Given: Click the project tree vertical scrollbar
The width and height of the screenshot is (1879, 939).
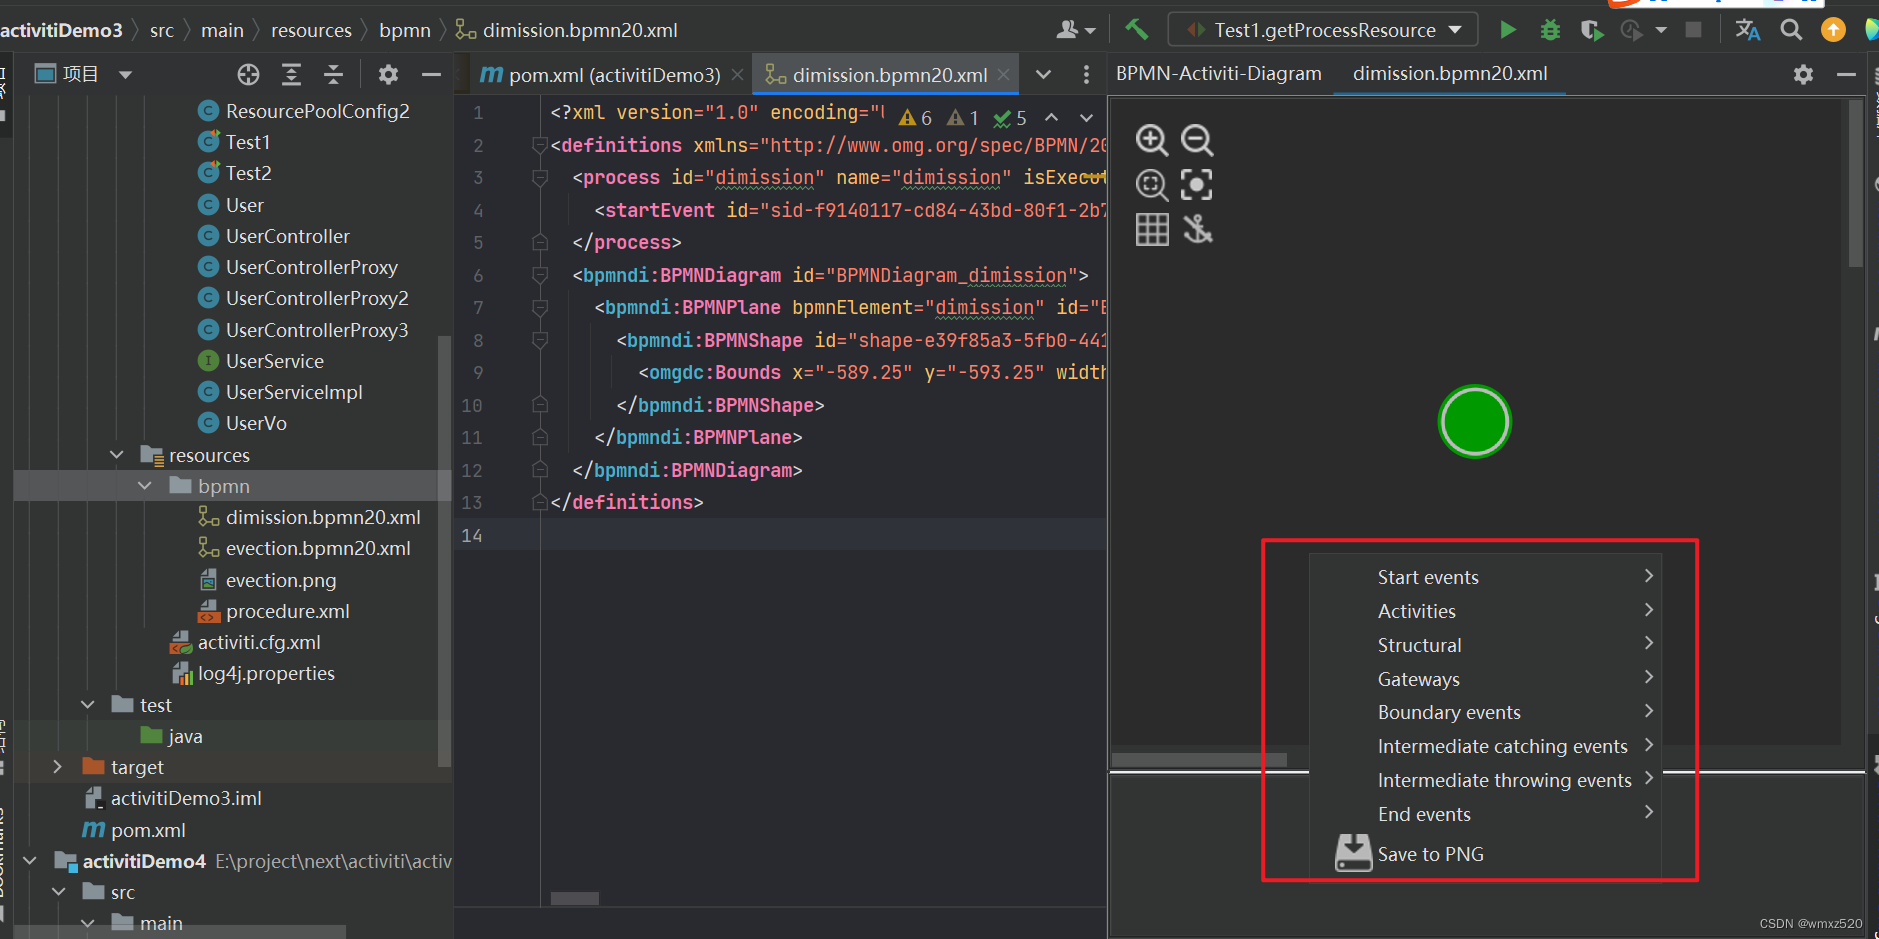Looking at the screenshot, I should [444, 550].
